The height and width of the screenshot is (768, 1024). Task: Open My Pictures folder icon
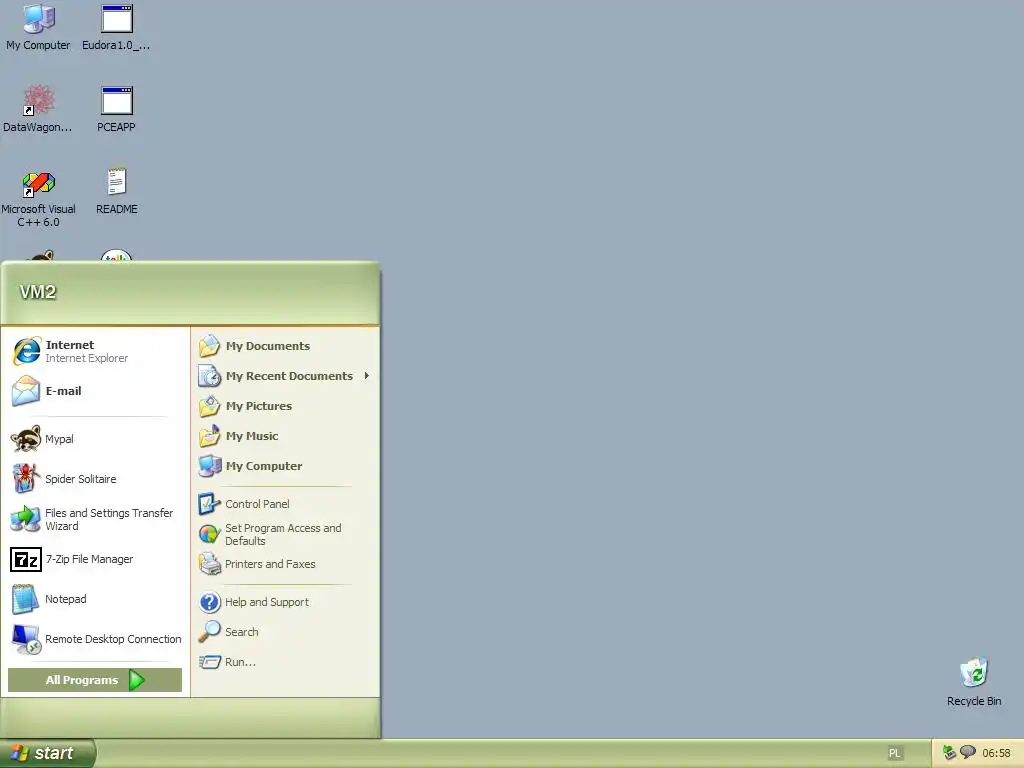pos(210,406)
